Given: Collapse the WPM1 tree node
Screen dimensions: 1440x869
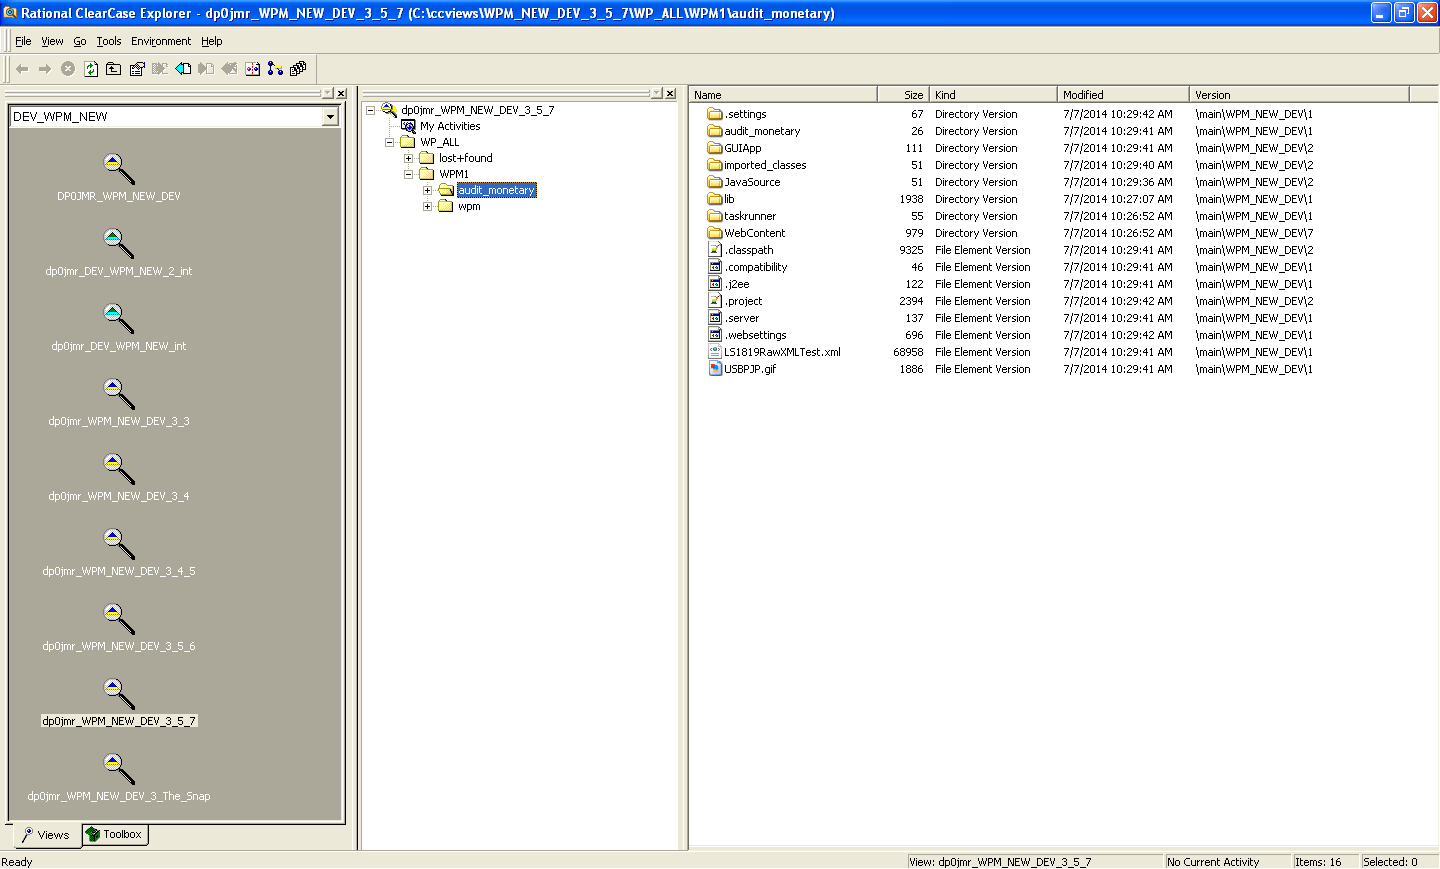Looking at the screenshot, I should pyautogui.click(x=408, y=174).
